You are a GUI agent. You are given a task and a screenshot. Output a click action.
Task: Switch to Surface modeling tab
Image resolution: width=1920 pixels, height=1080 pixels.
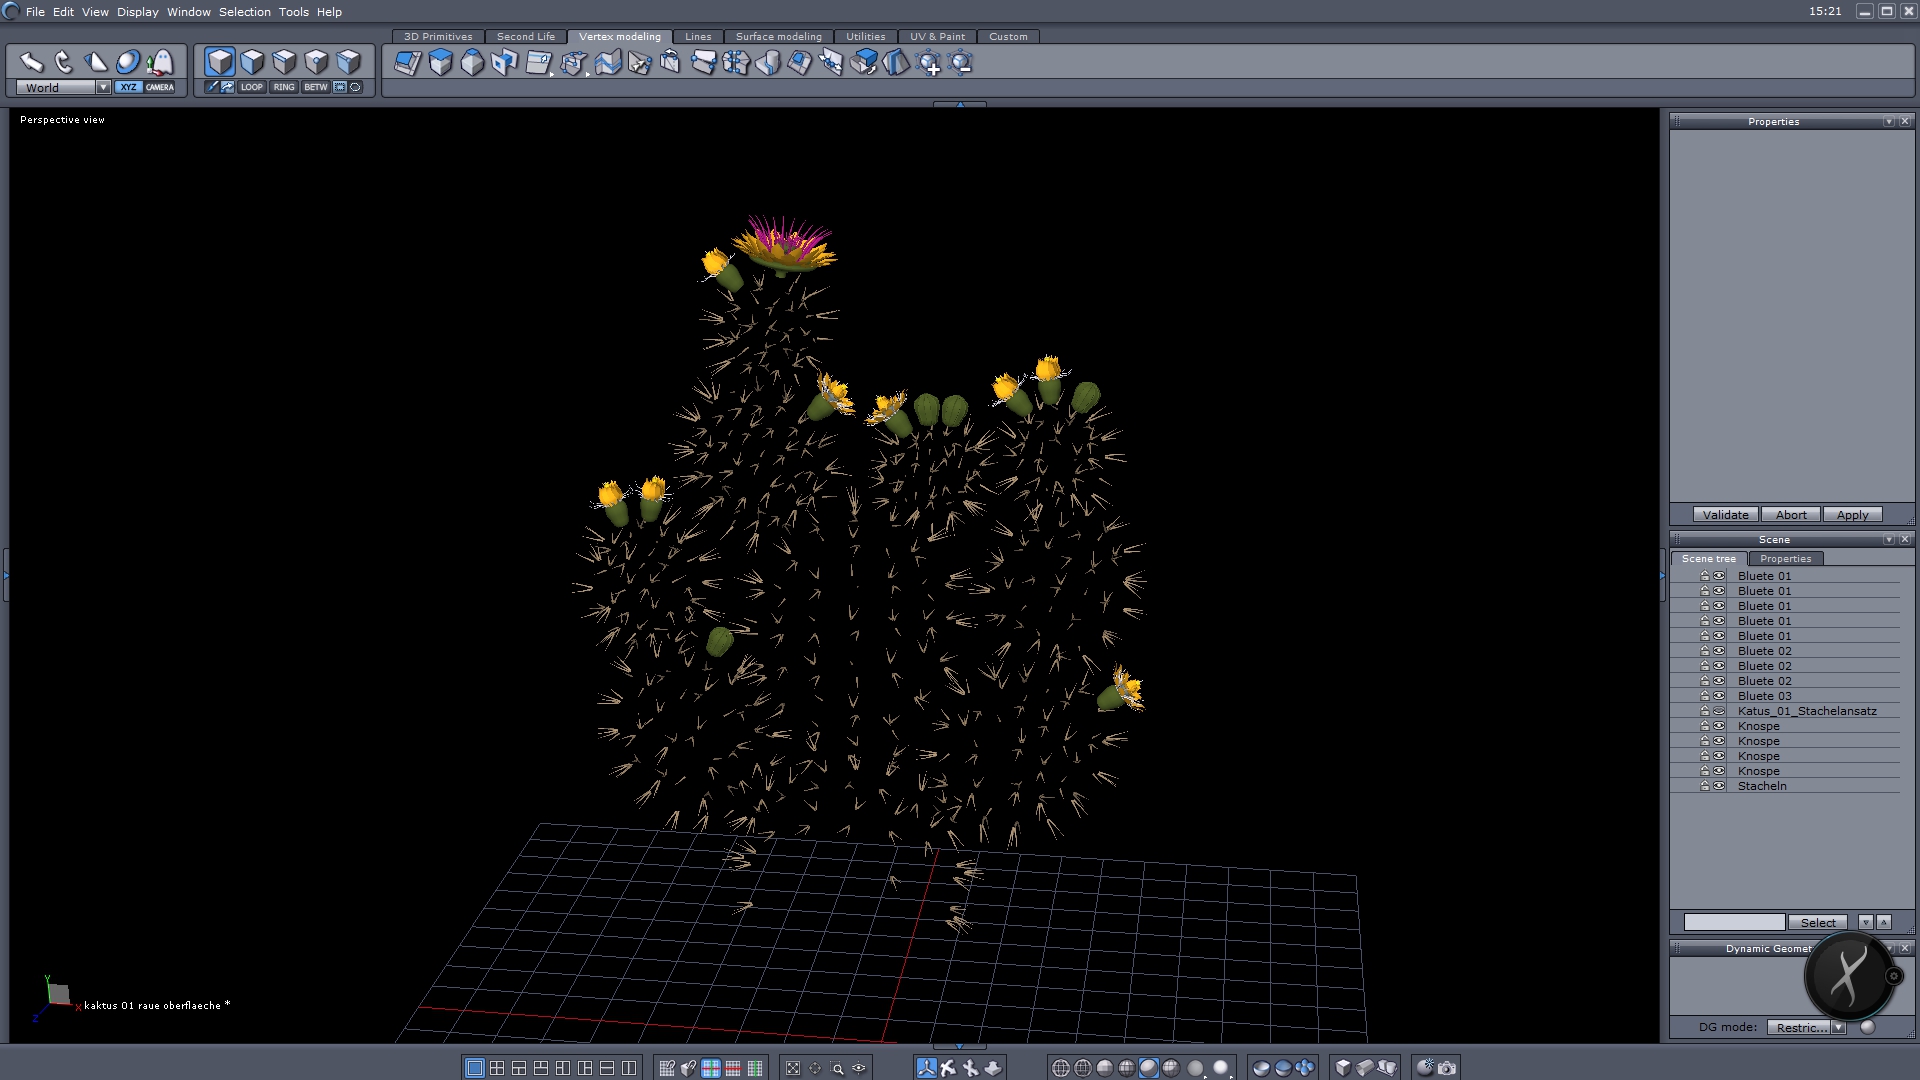click(778, 36)
